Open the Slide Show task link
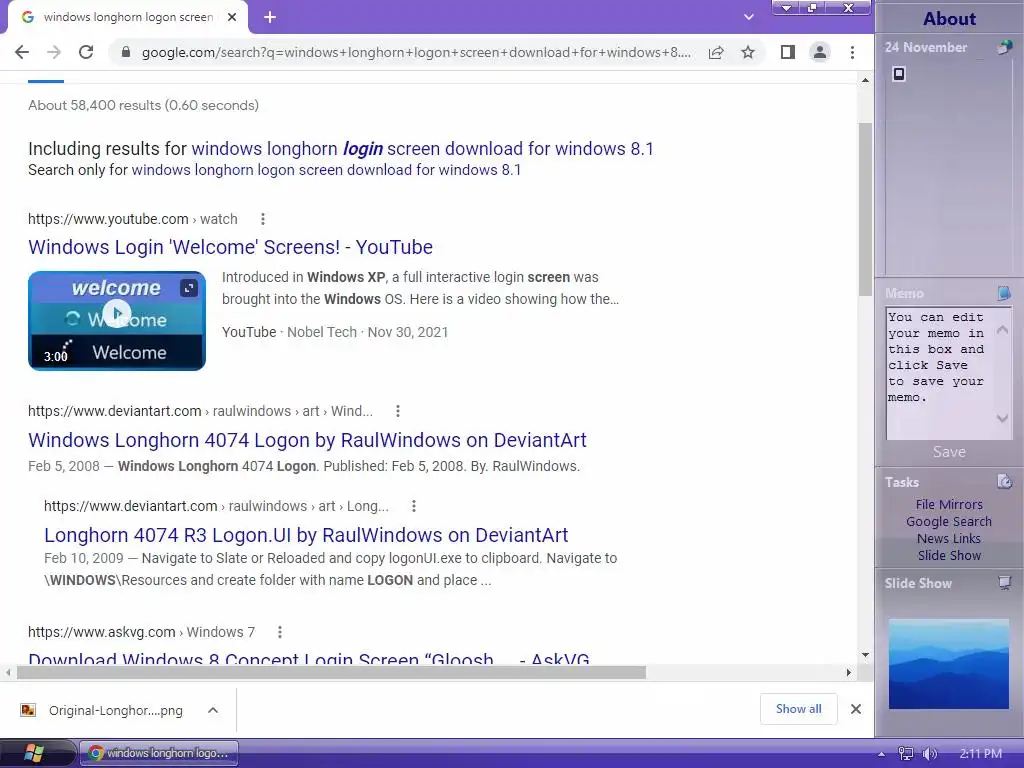The height and width of the screenshot is (768, 1024). (x=949, y=555)
